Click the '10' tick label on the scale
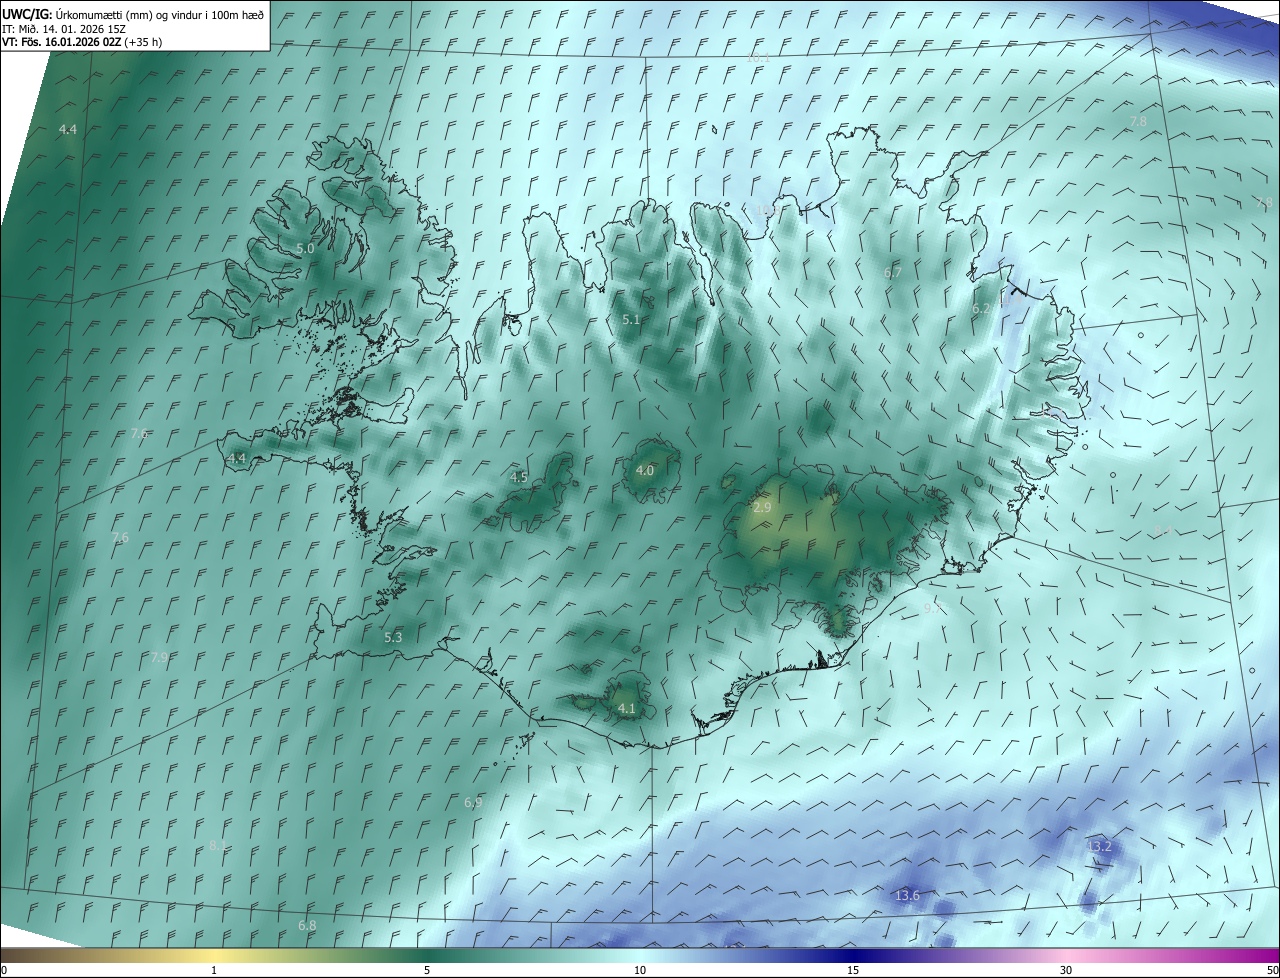 click(x=640, y=970)
